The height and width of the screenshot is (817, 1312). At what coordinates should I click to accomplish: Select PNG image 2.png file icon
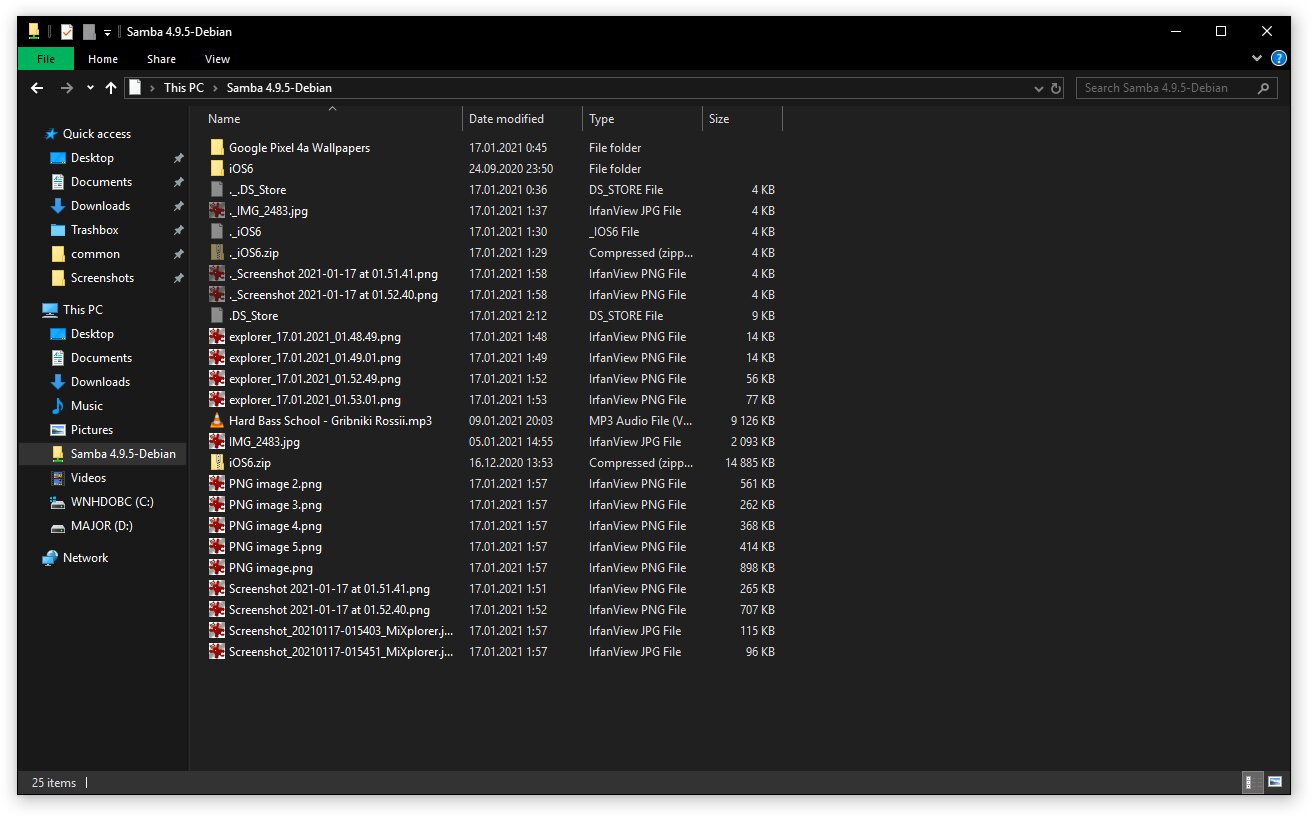pyautogui.click(x=217, y=483)
